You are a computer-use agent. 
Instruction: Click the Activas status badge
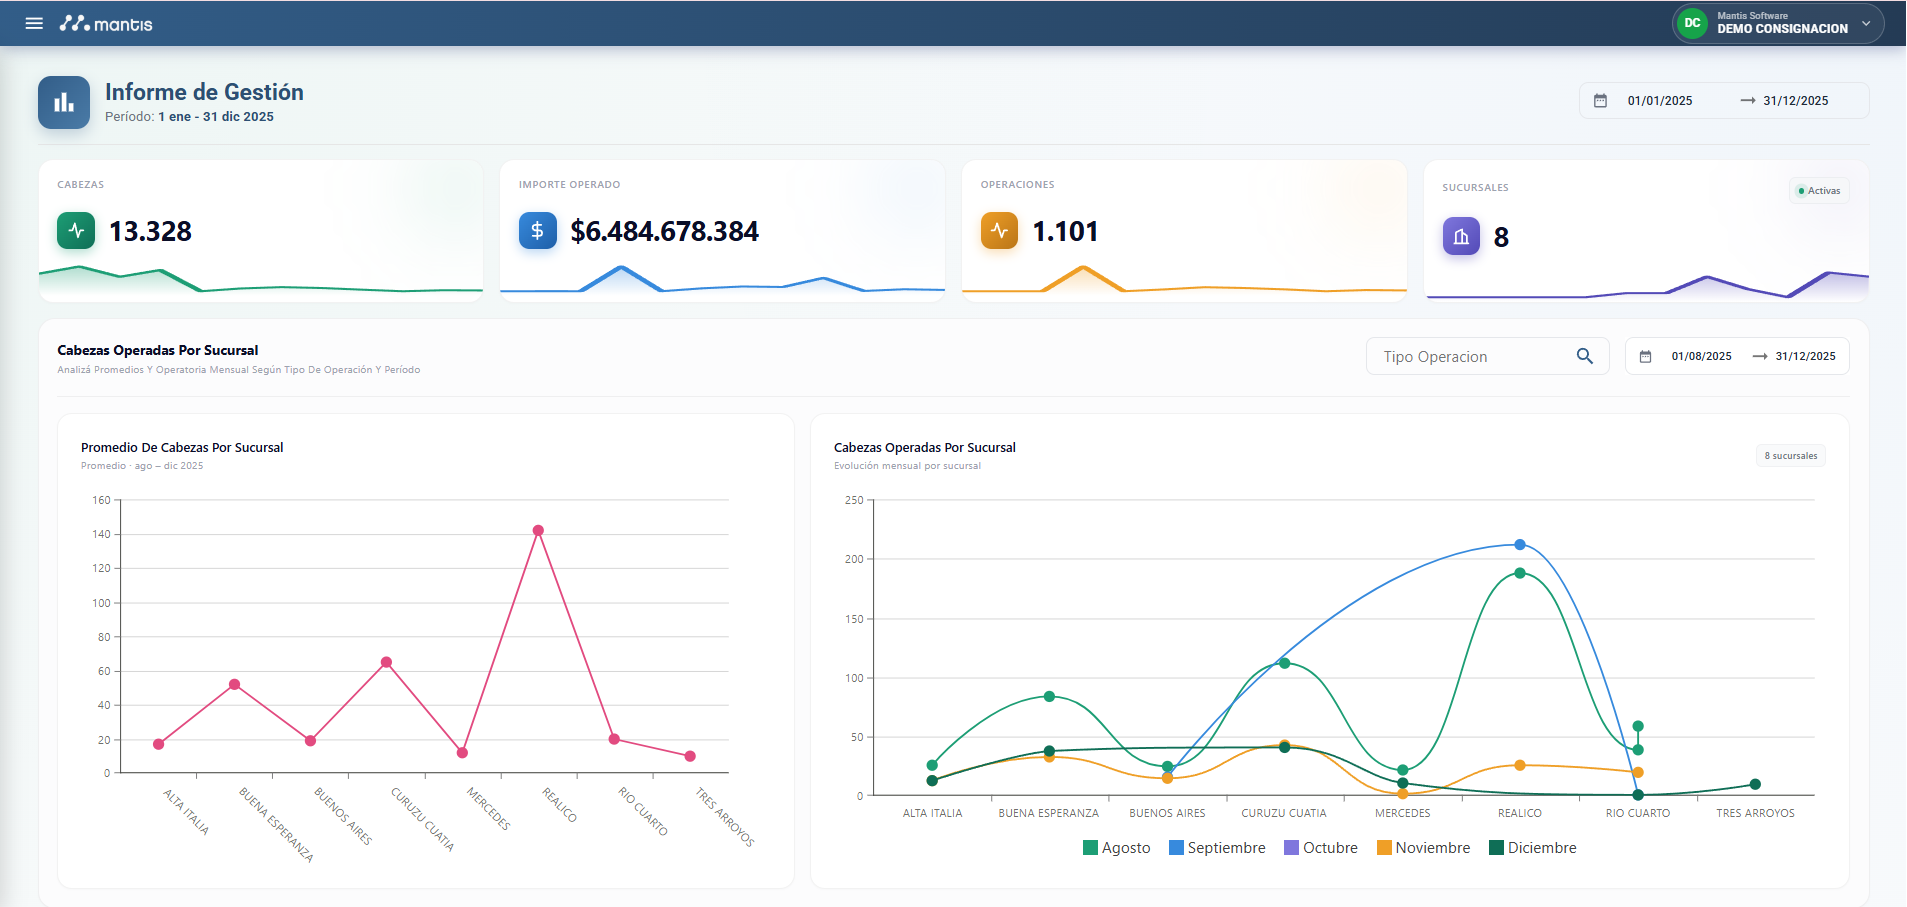[x=1819, y=191]
